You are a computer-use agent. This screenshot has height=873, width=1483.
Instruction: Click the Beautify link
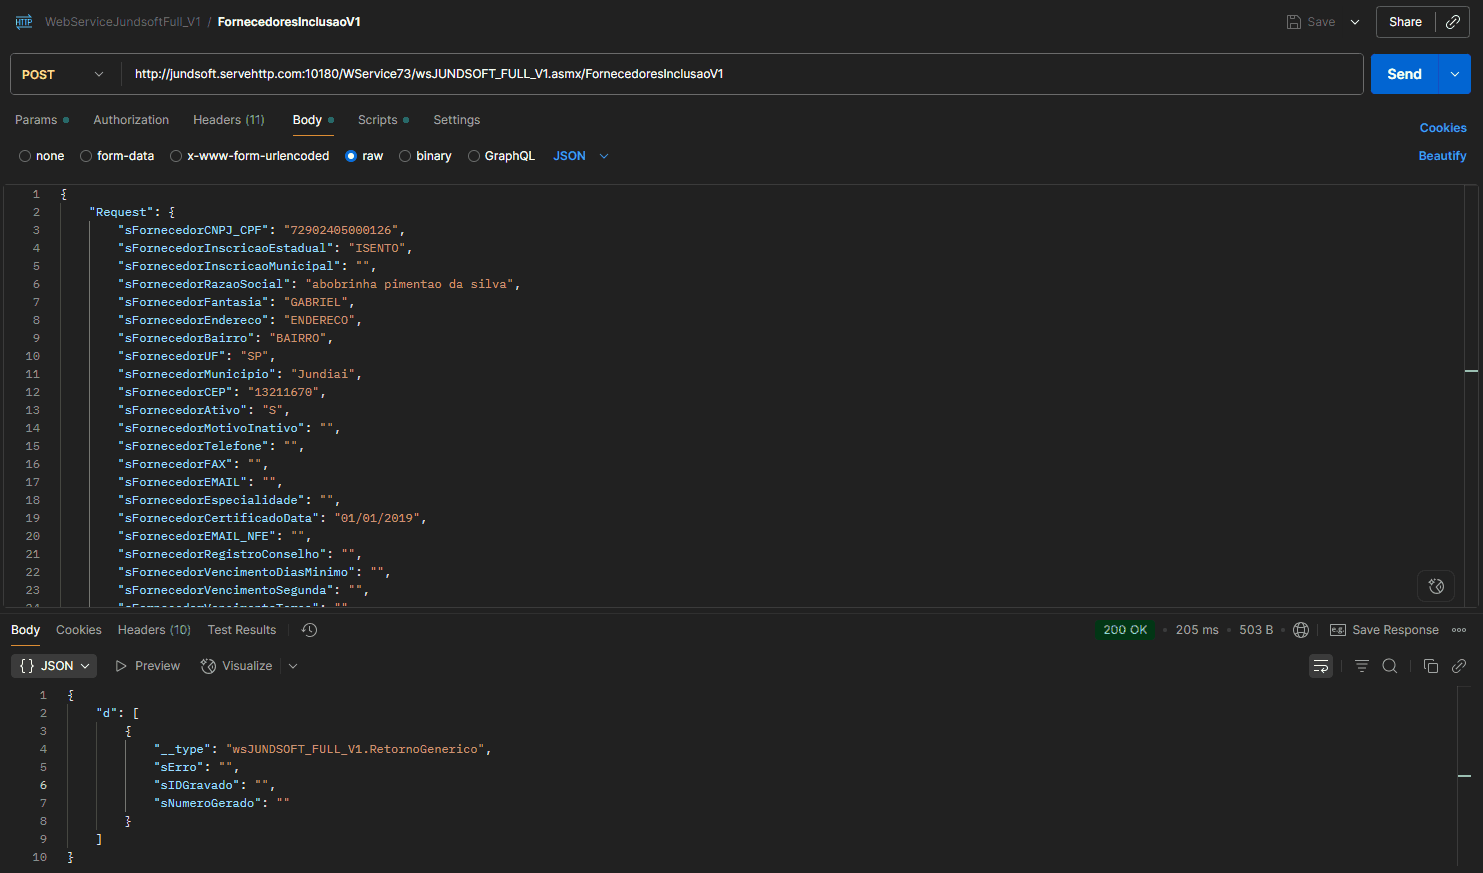click(x=1442, y=156)
